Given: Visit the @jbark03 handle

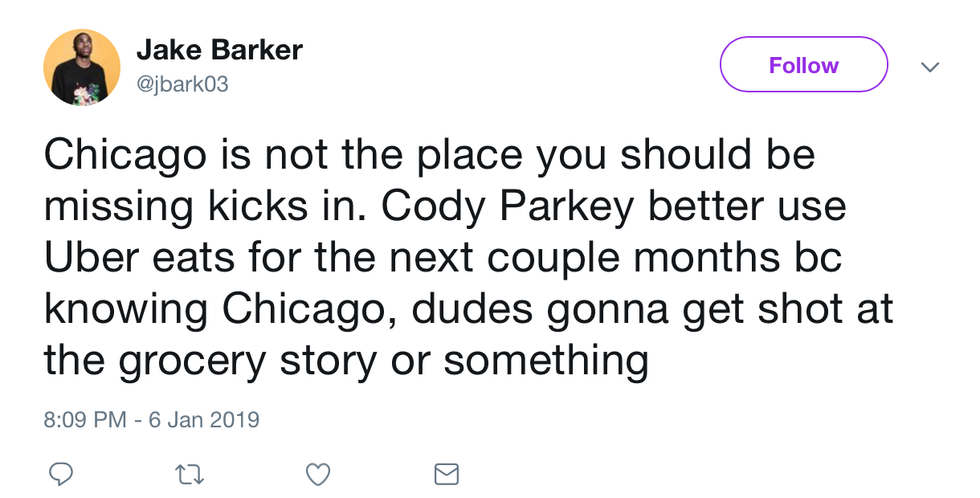Looking at the screenshot, I should tap(182, 84).
